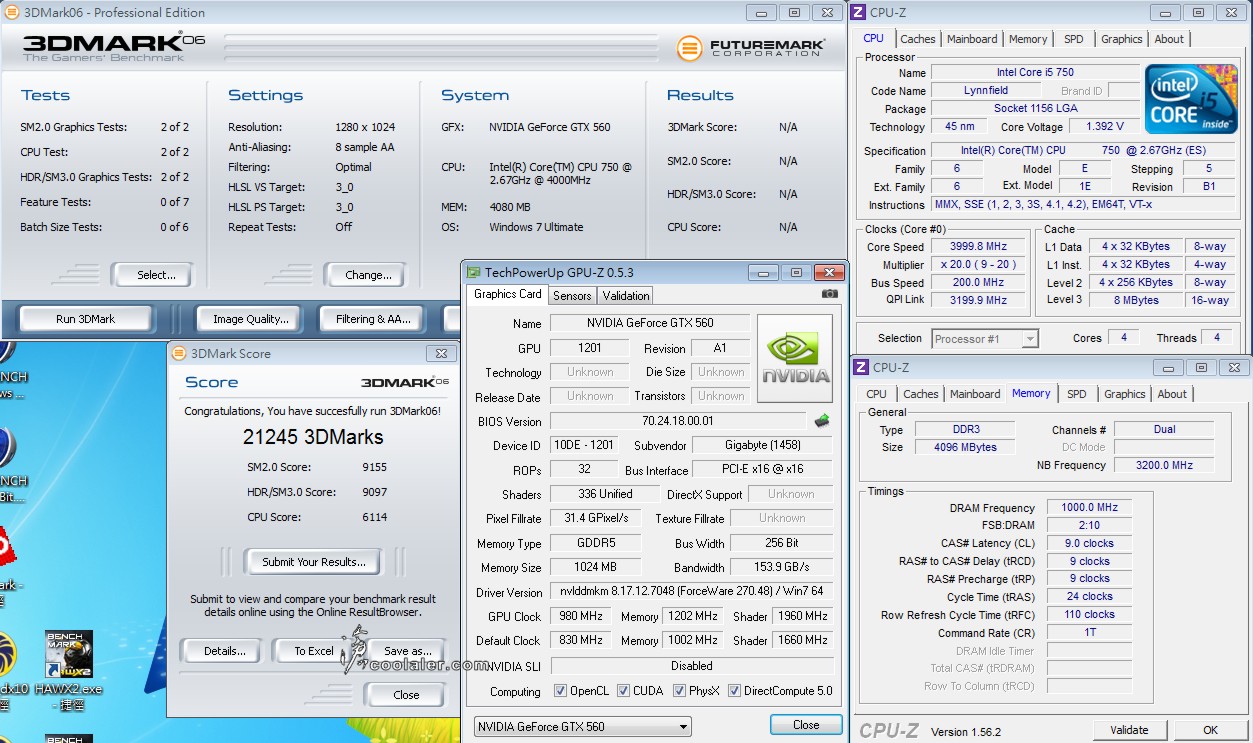This screenshot has width=1253, height=743.
Task: Open the Caches tab in upper CPU-Z
Action: coord(918,39)
